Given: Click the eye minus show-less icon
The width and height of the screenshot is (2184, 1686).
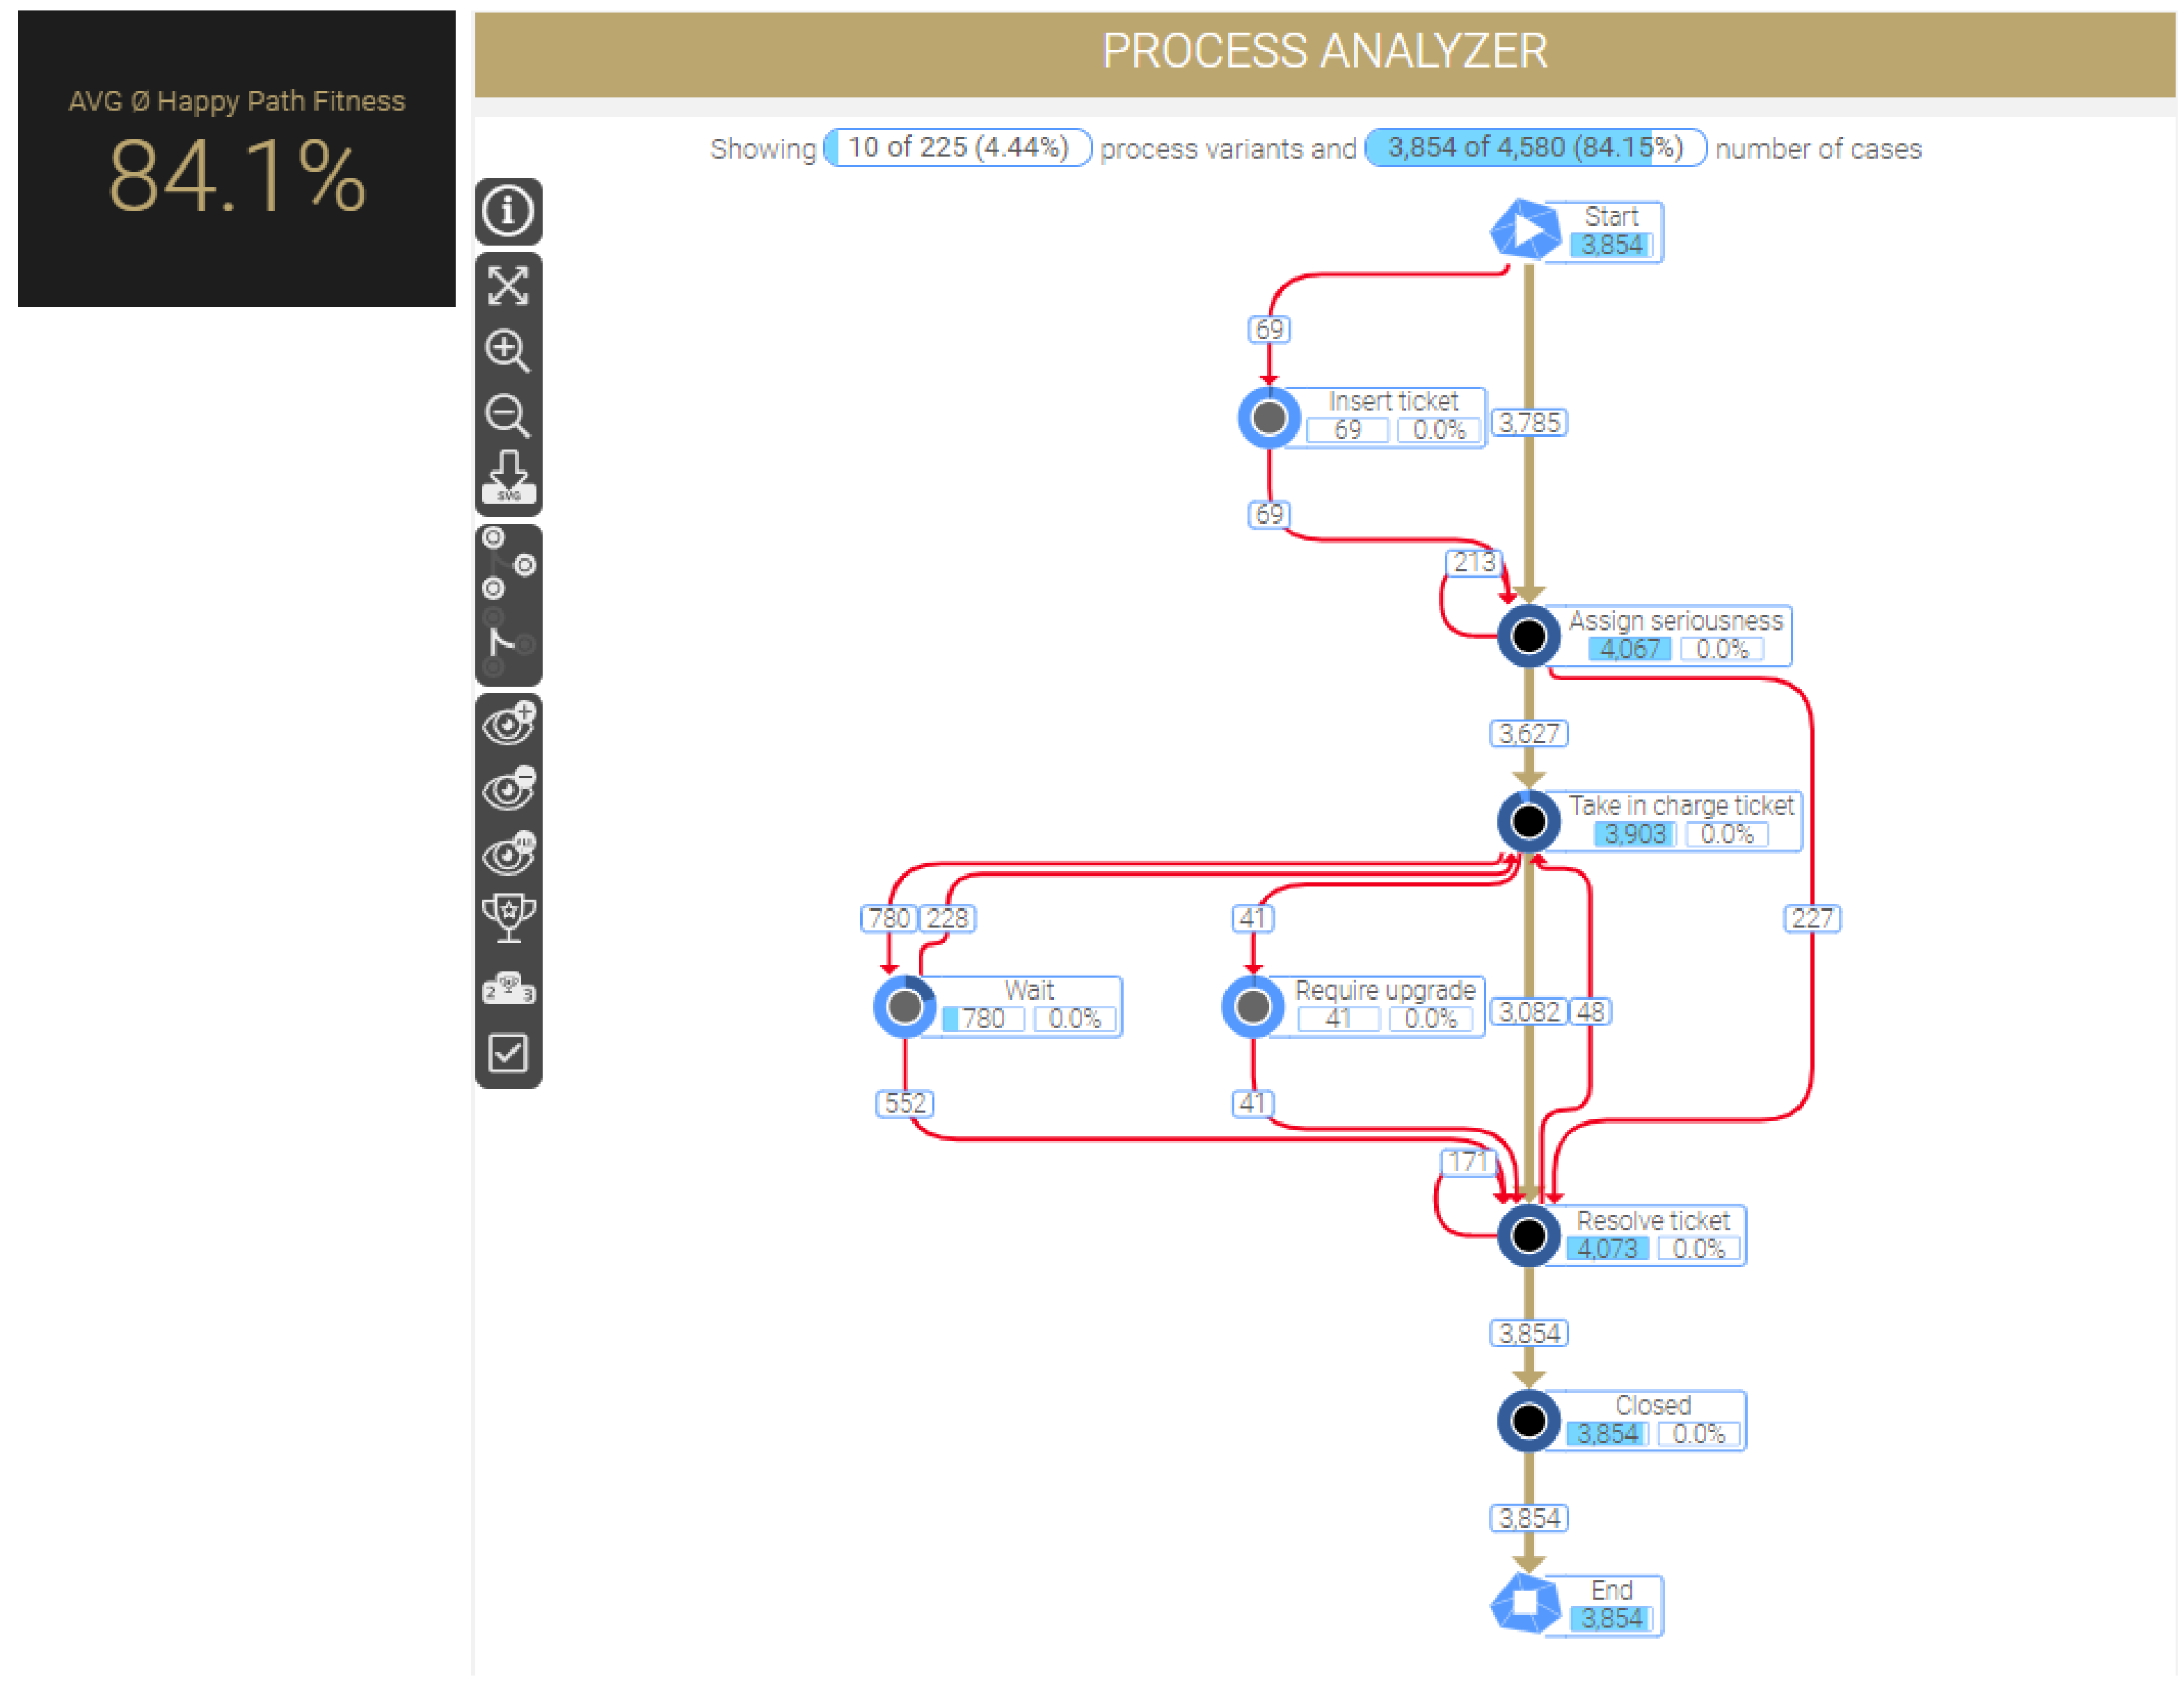Looking at the screenshot, I should (x=508, y=789).
